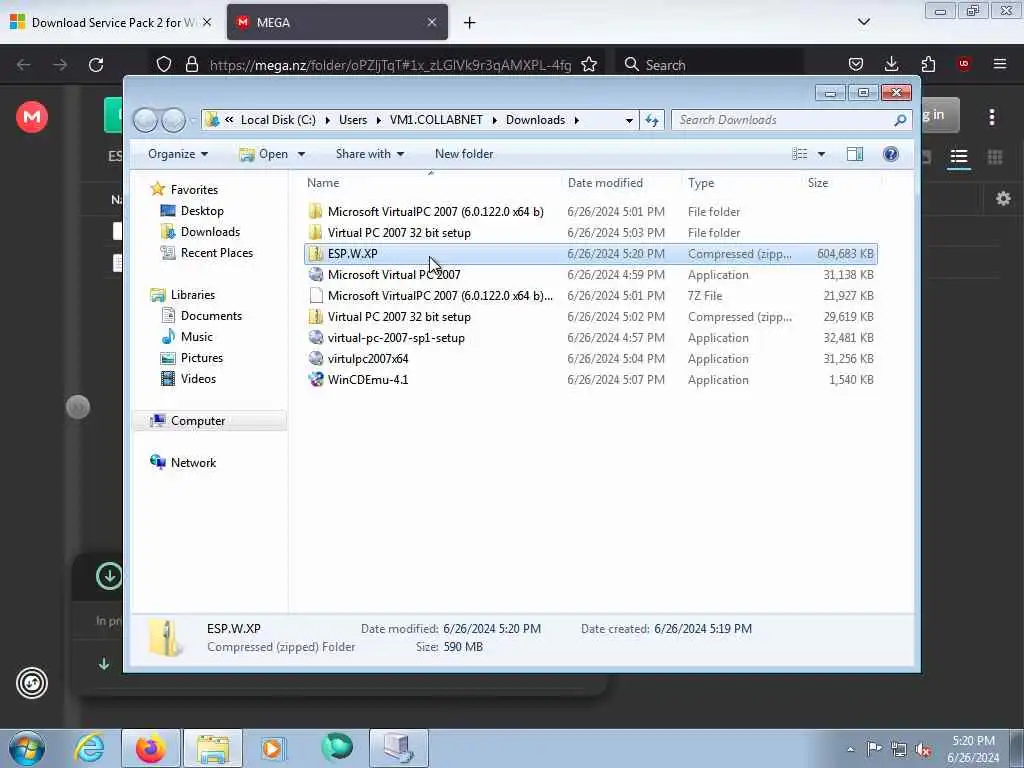This screenshot has width=1024, height=768.
Task: Expand the Open button dropdown arrow
Action: [x=301, y=154]
